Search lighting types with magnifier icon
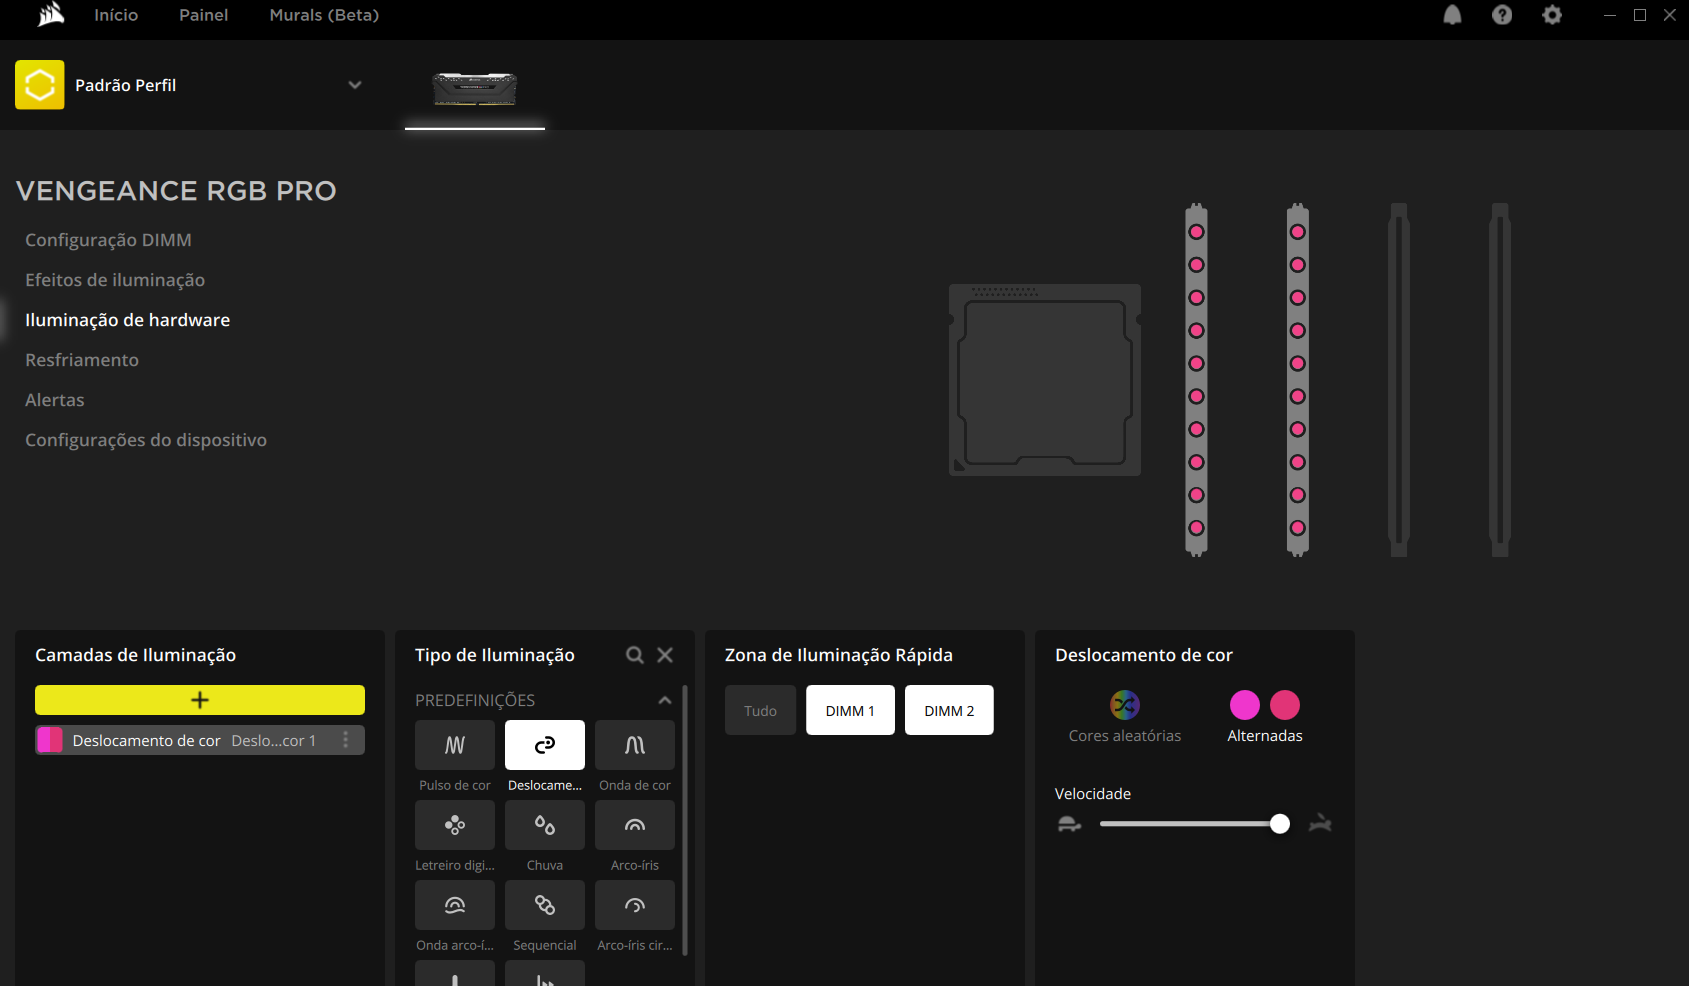Viewport: 1689px width, 986px height. point(635,655)
